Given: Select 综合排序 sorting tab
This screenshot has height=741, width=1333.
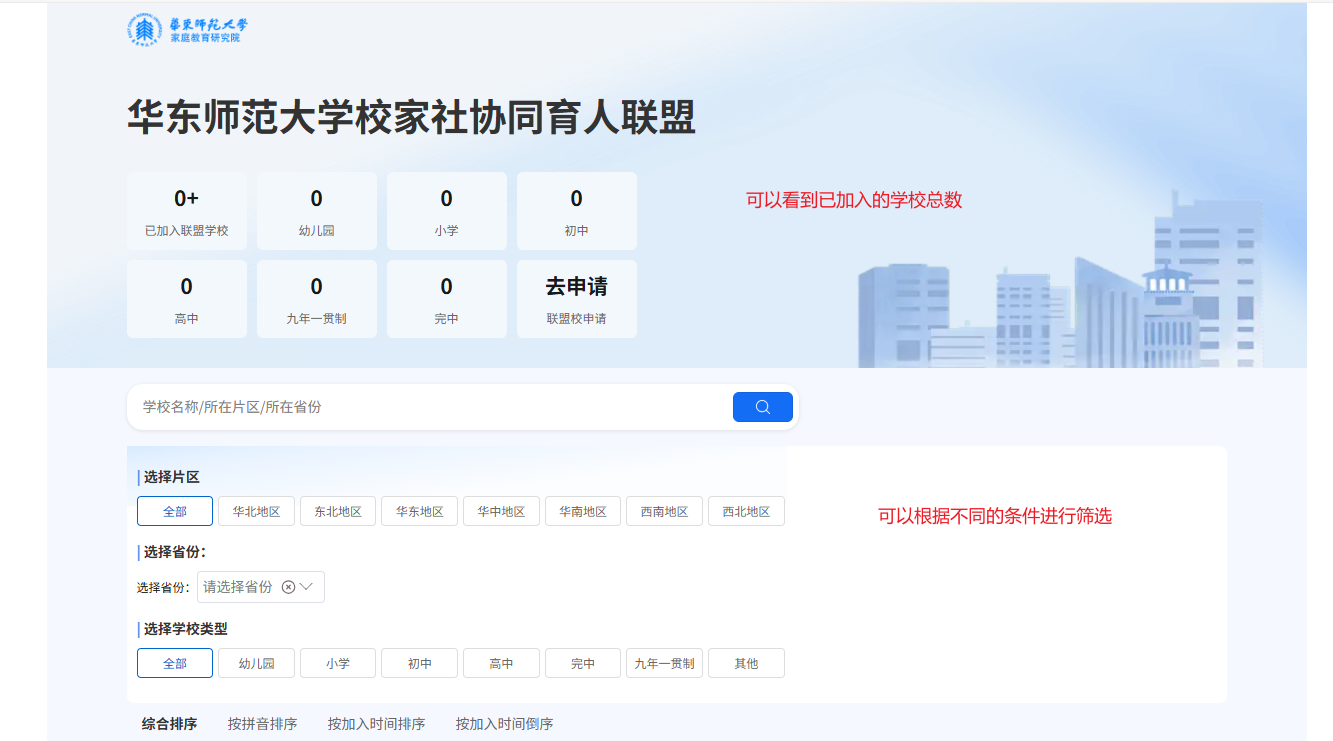Looking at the screenshot, I should tap(169, 724).
